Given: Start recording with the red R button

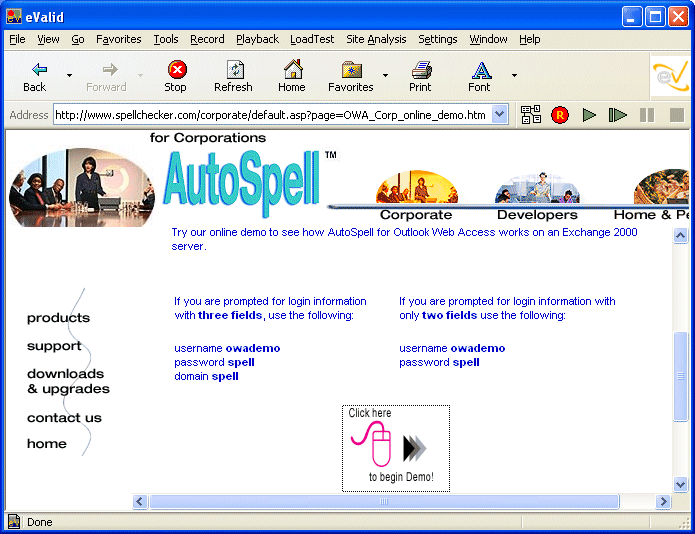Looking at the screenshot, I should (x=560, y=115).
